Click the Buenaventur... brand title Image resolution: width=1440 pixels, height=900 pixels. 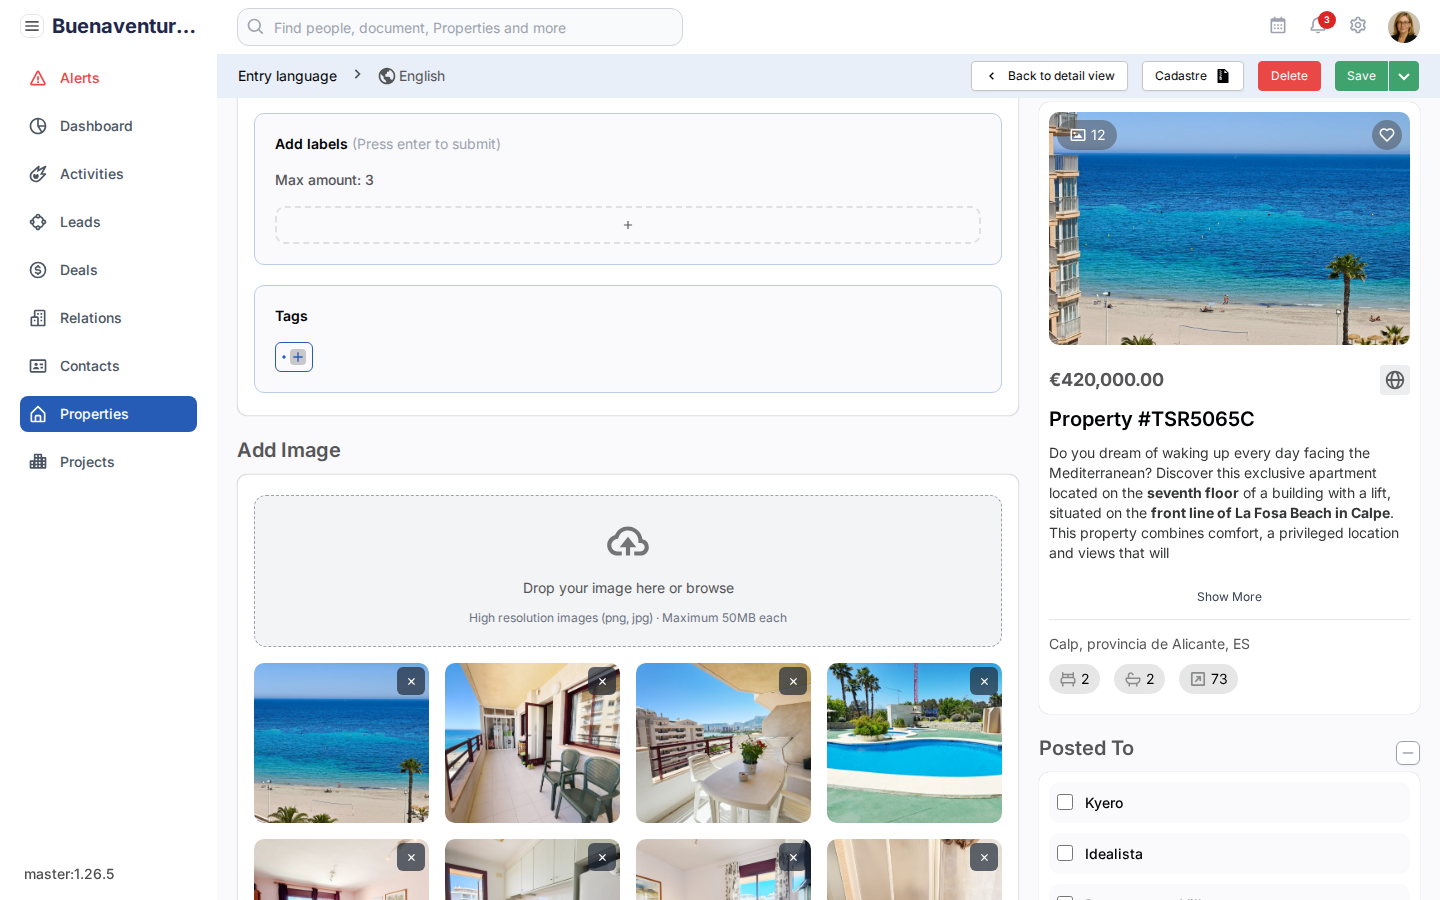124,26
